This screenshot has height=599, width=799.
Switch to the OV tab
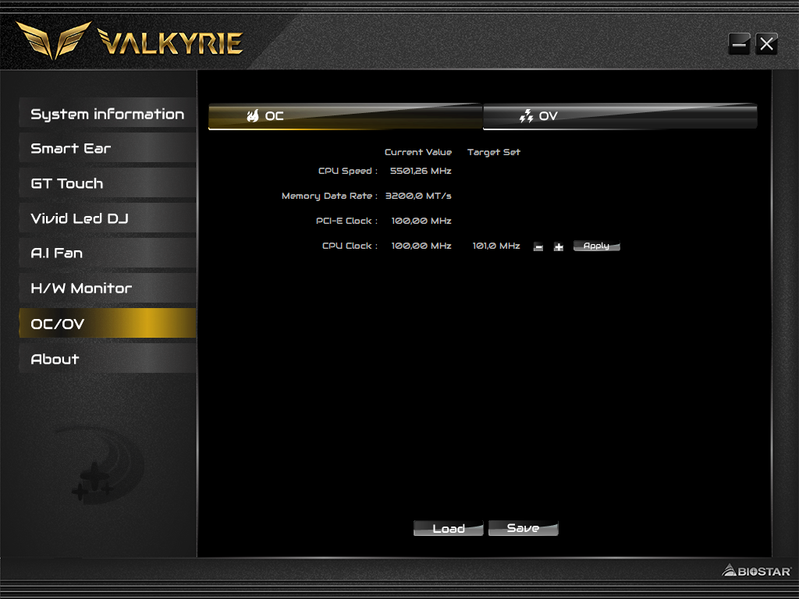point(620,116)
